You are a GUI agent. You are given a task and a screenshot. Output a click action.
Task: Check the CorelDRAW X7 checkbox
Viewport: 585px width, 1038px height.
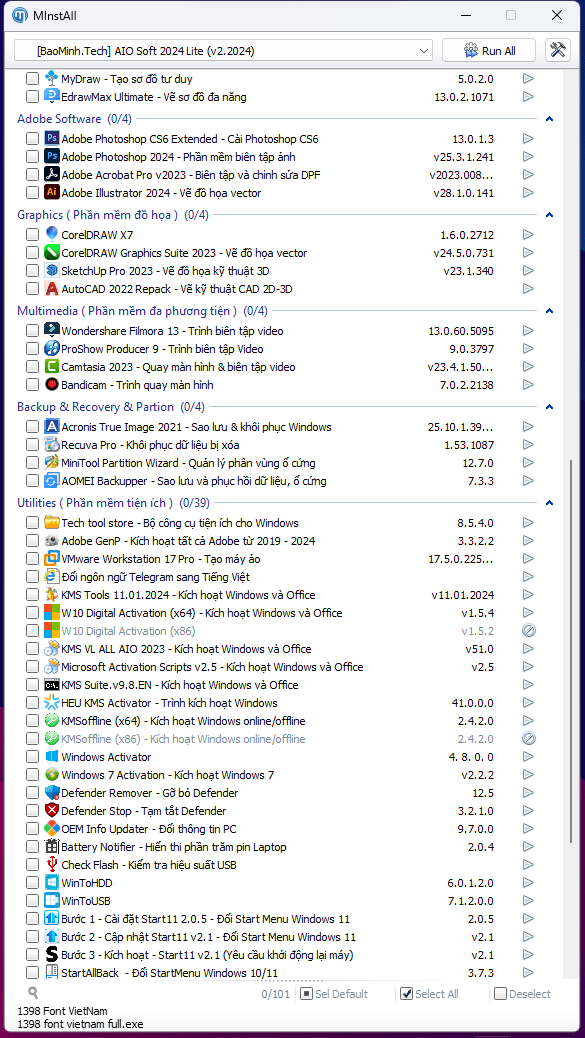pyautogui.click(x=32, y=235)
